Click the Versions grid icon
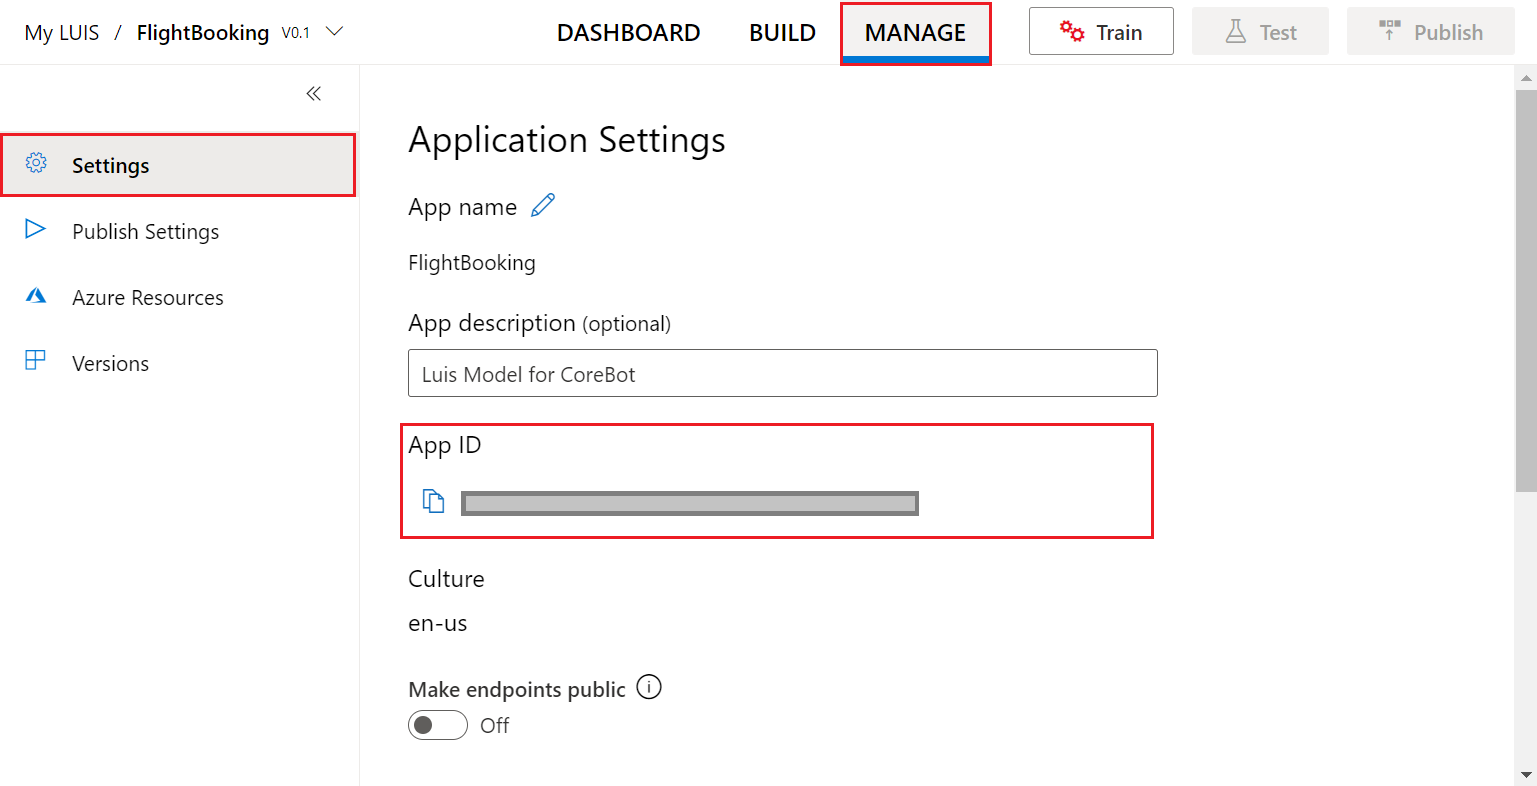Screen dimensions: 1537x786 click(35, 361)
